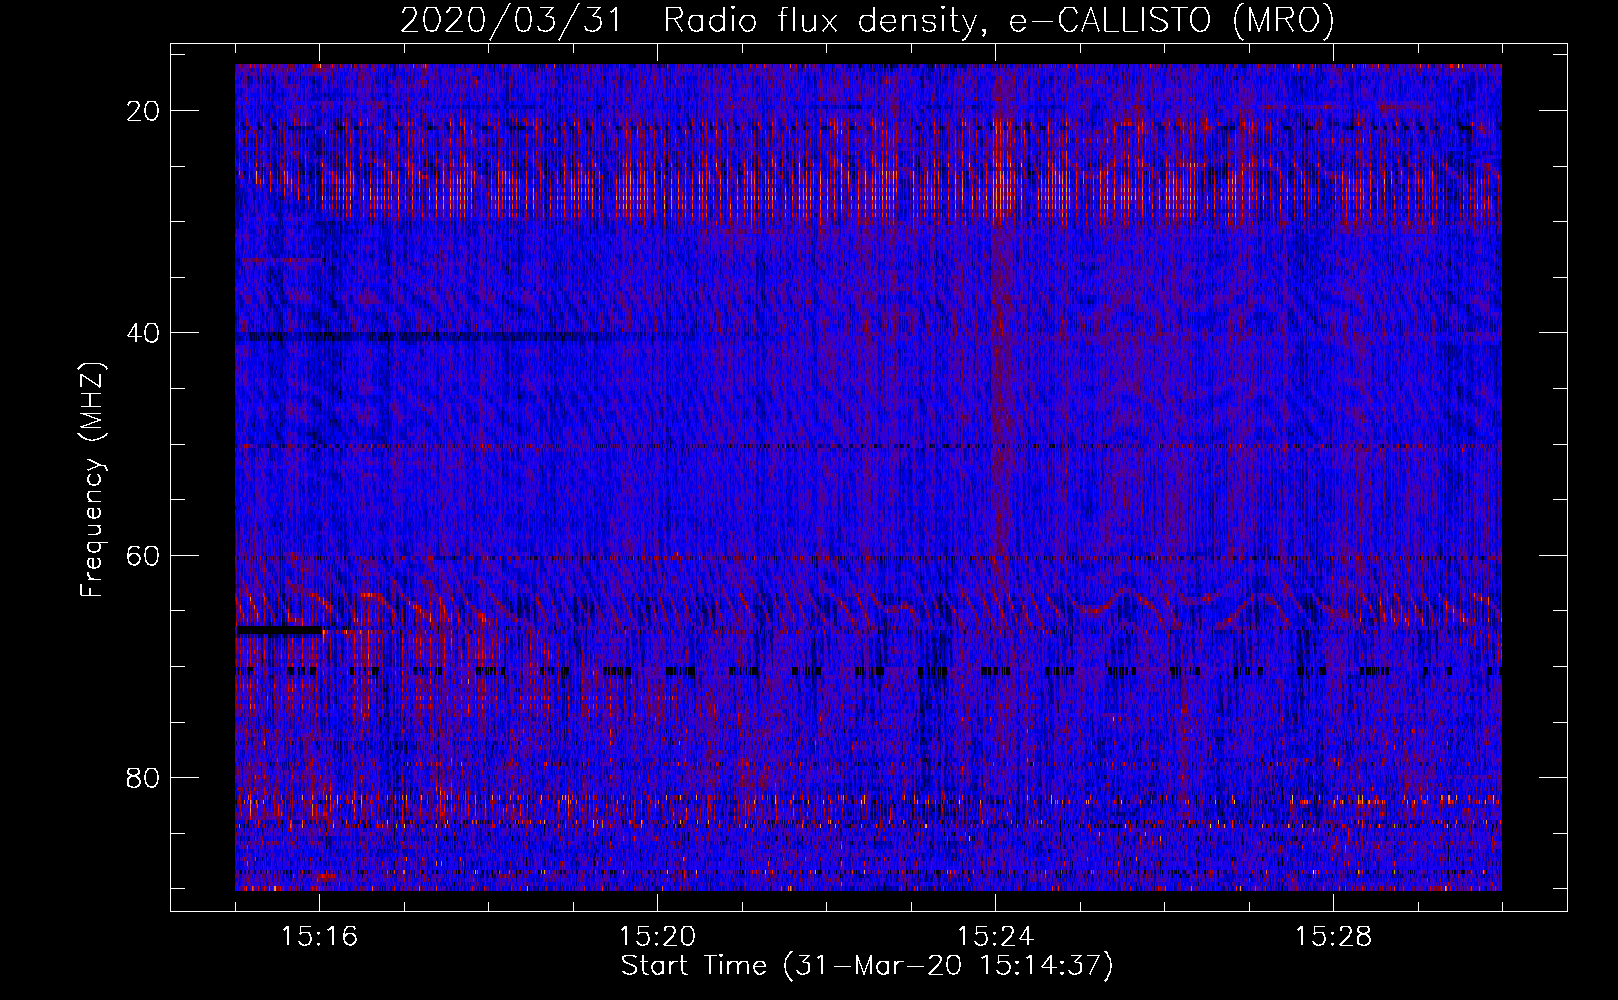Screen dimensions: 1618x1000
Task: Click the frequency tick label "20"
Action: pos(143,111)
